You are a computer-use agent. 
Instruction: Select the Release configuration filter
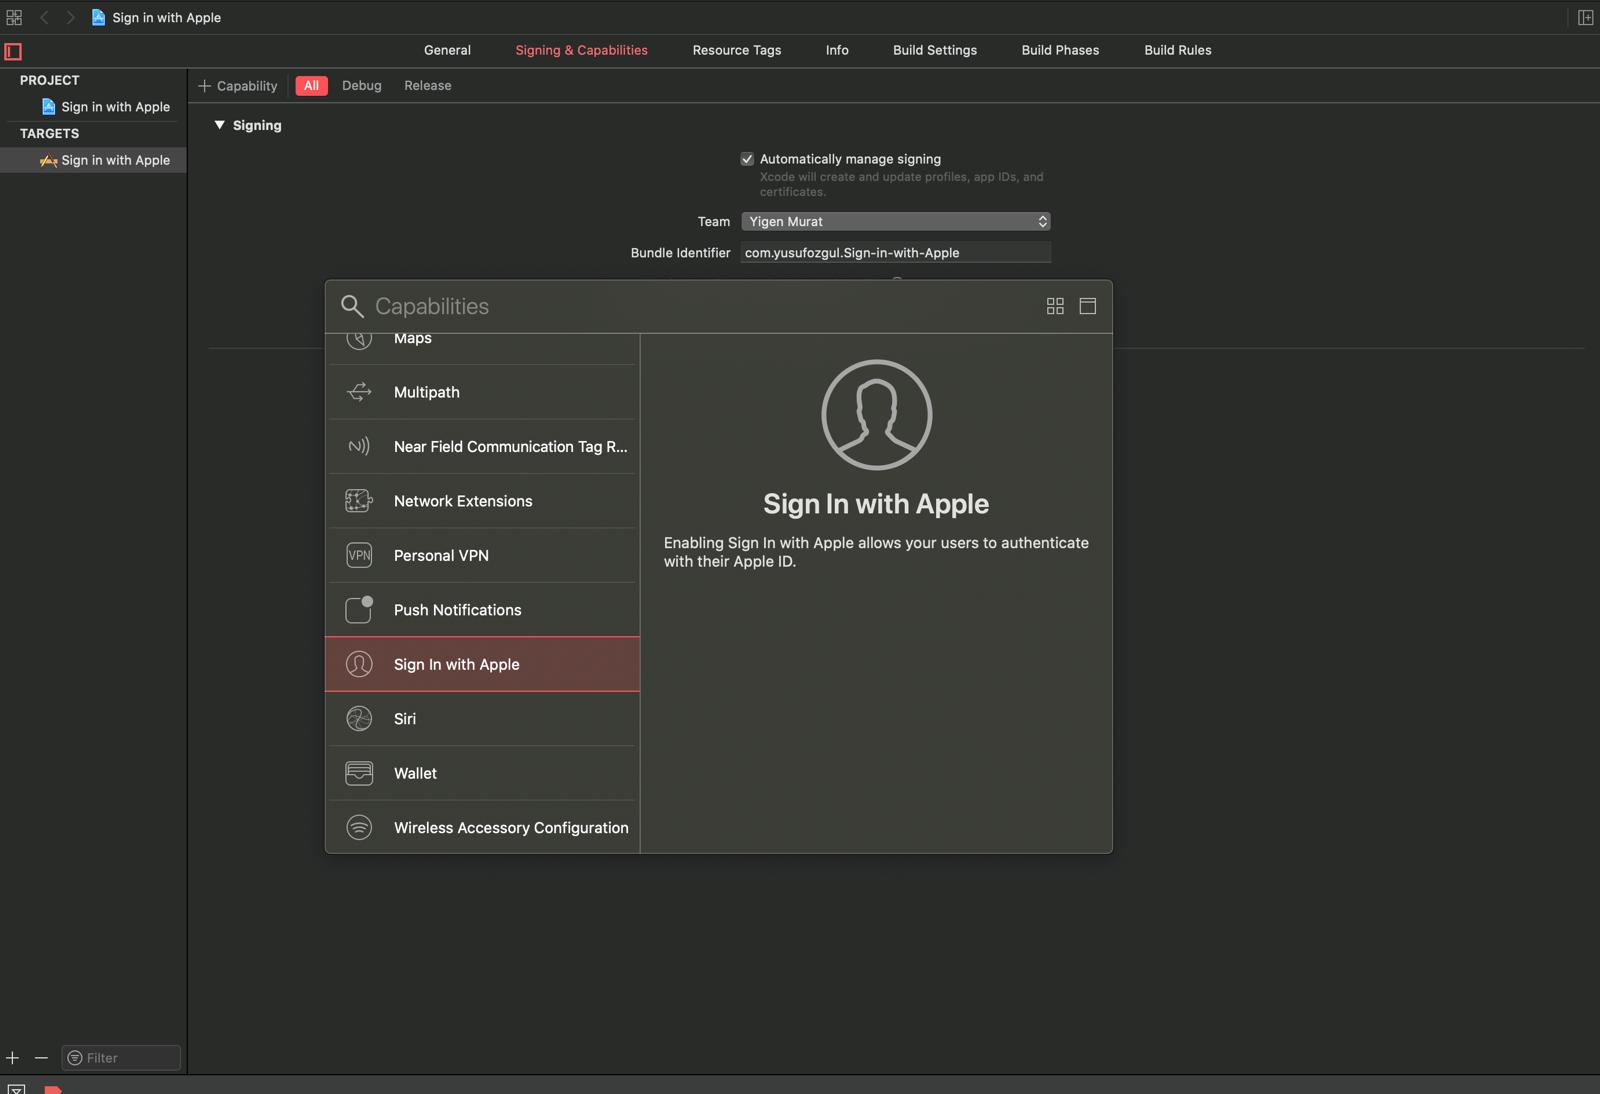427,85
